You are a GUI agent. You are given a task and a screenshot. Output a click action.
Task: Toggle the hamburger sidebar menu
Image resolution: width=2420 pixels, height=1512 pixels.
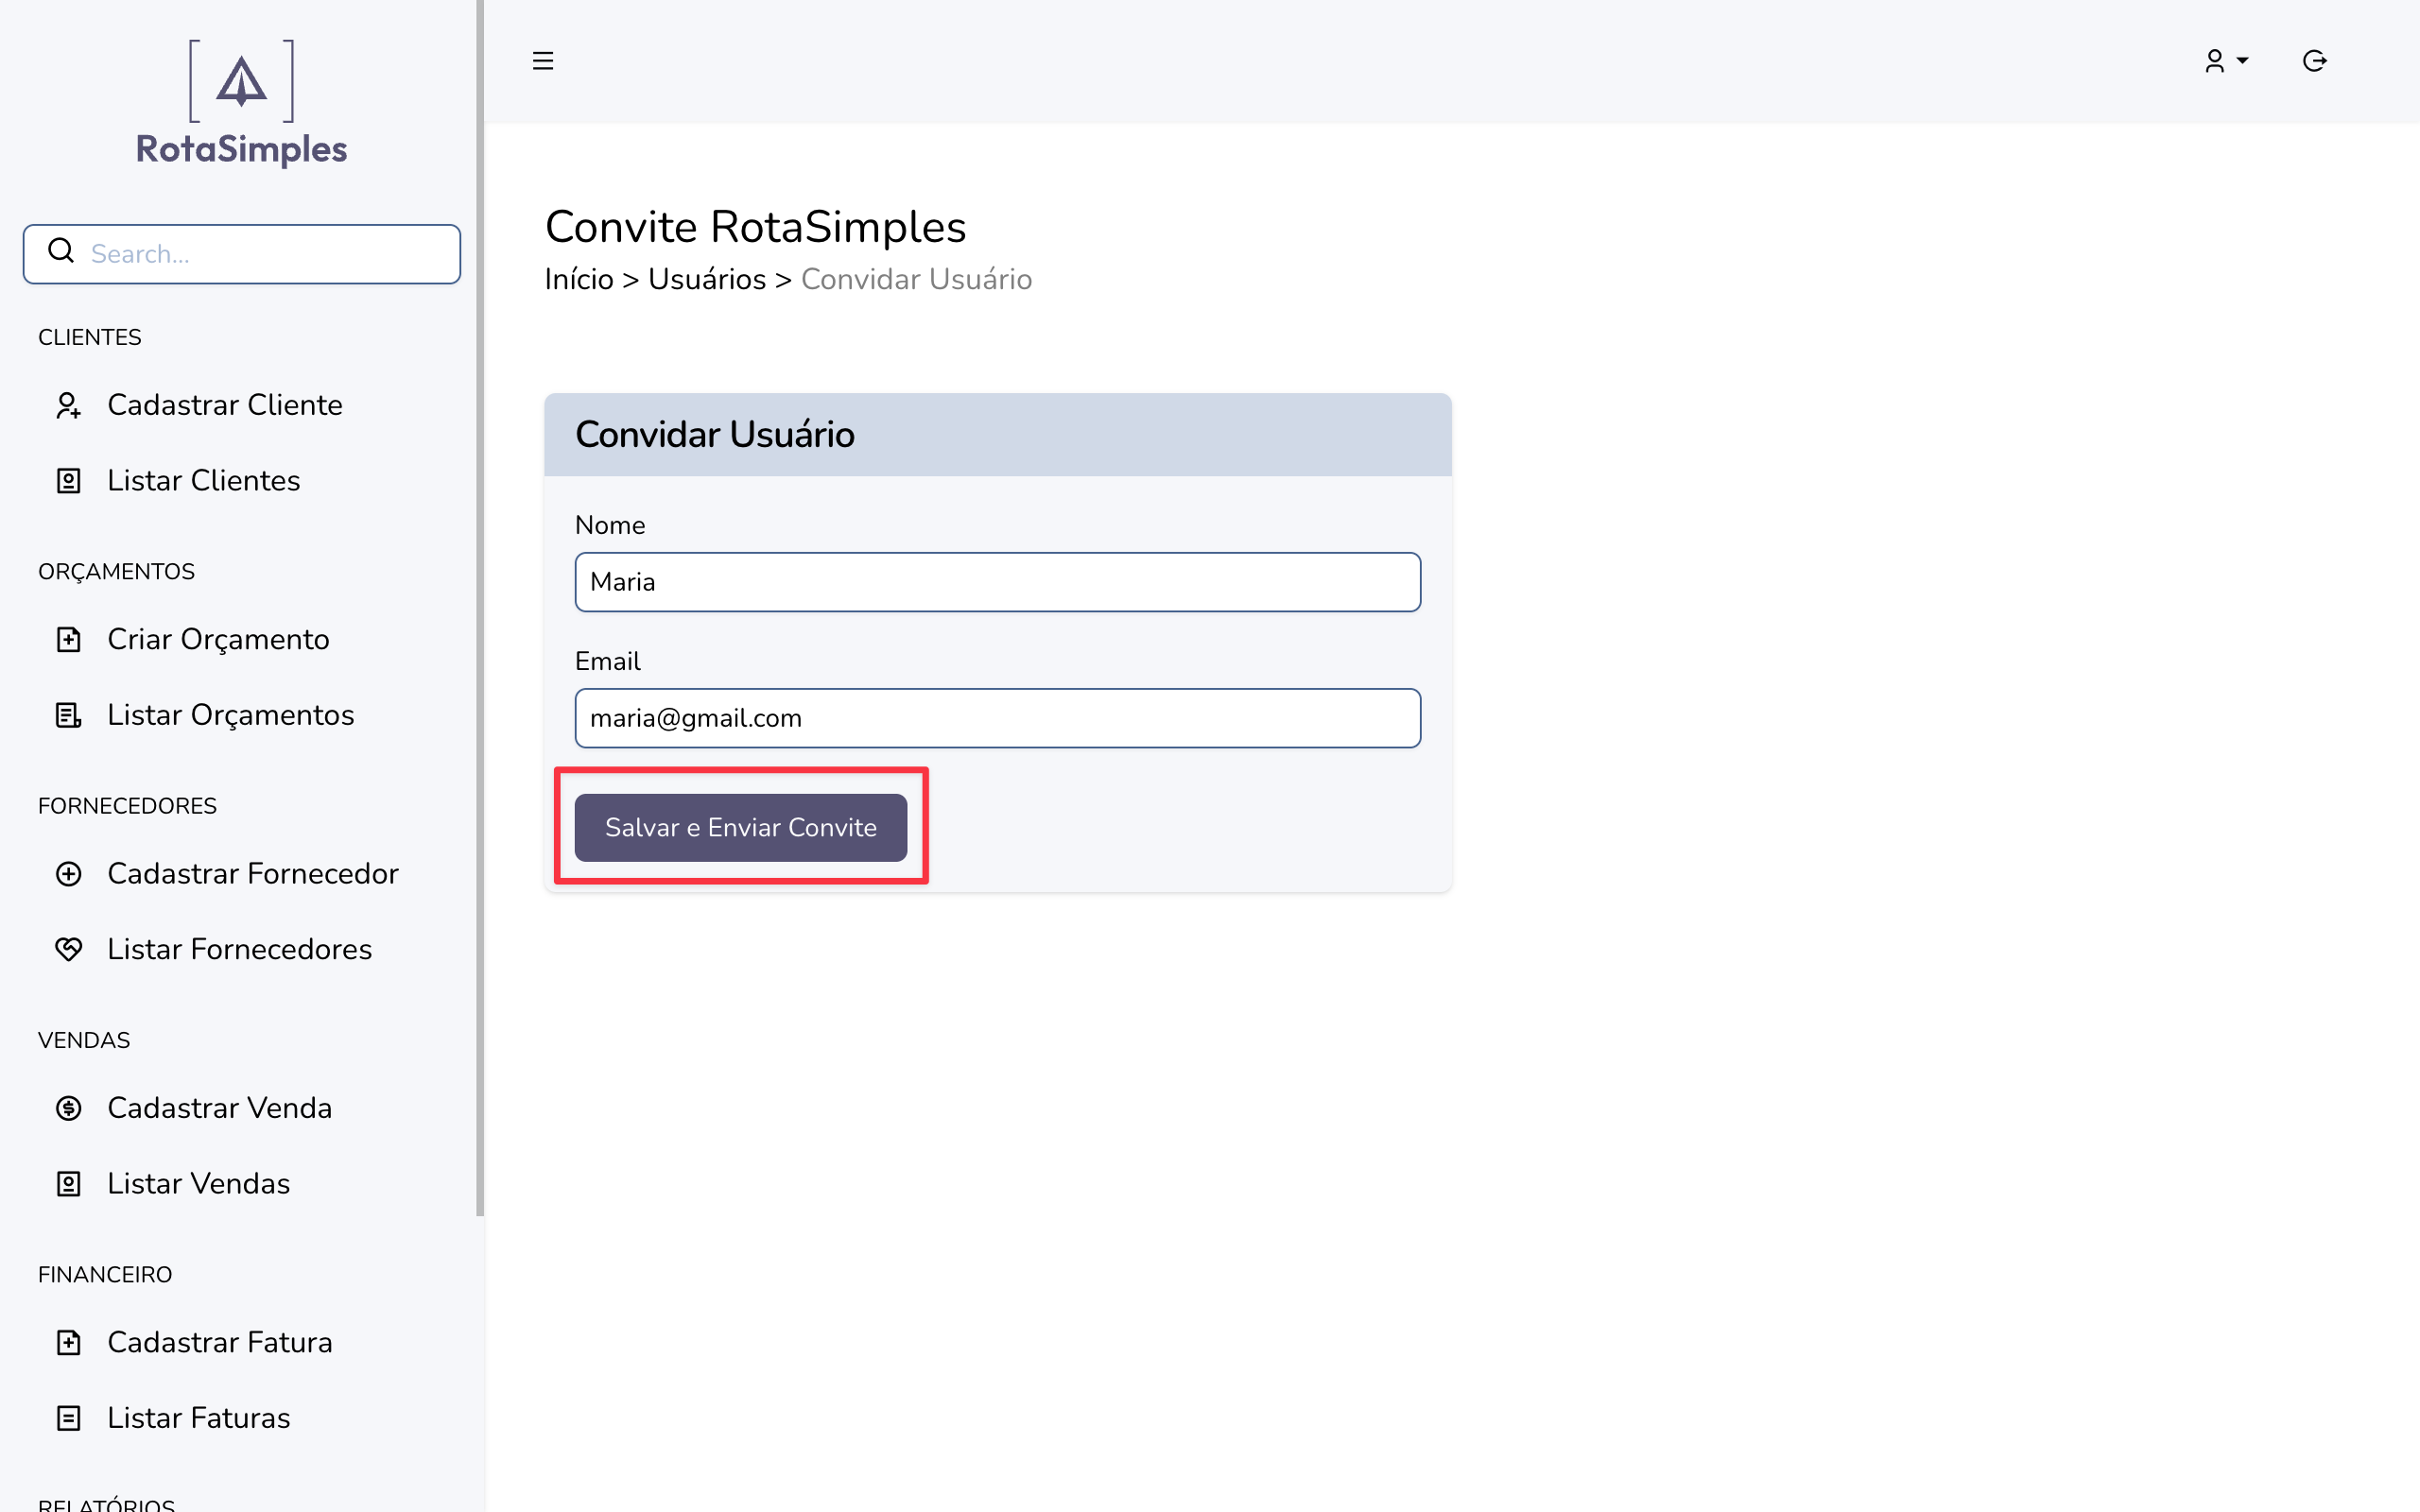tap(542, 61)
